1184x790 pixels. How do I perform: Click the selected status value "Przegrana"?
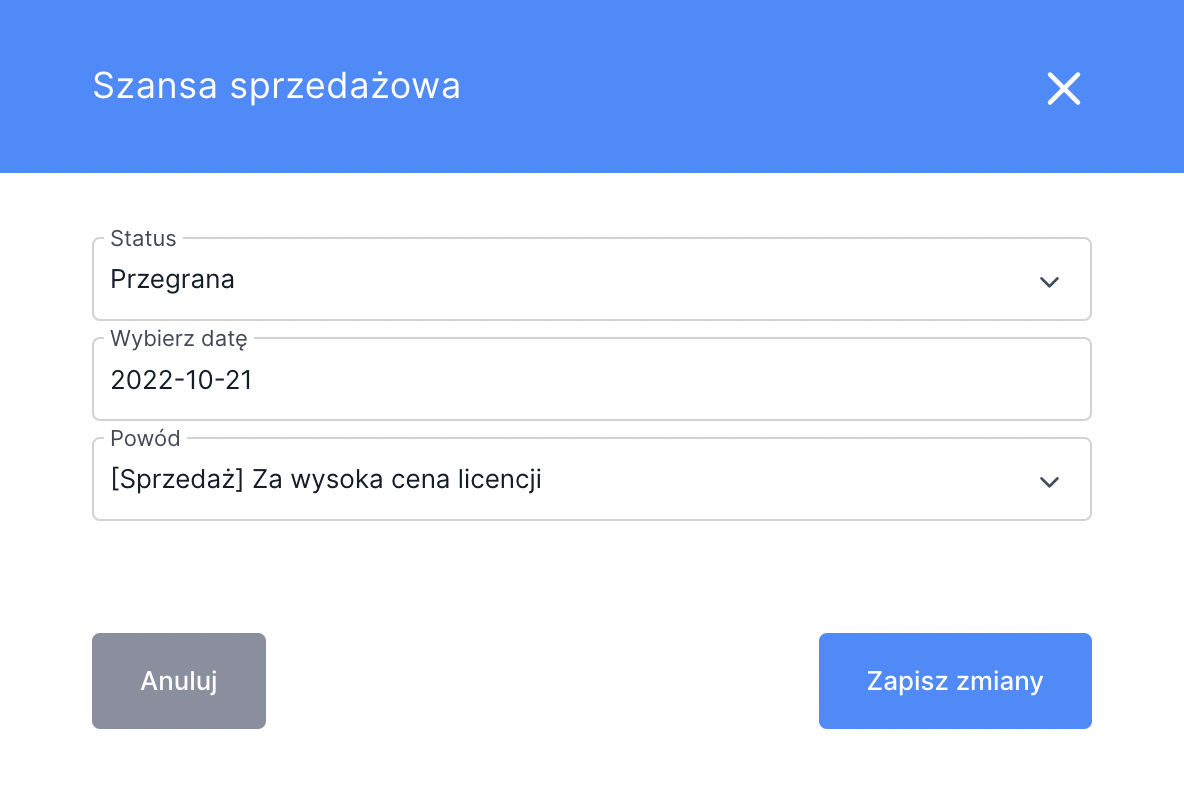pyautogui.click(x=172, y=280)
